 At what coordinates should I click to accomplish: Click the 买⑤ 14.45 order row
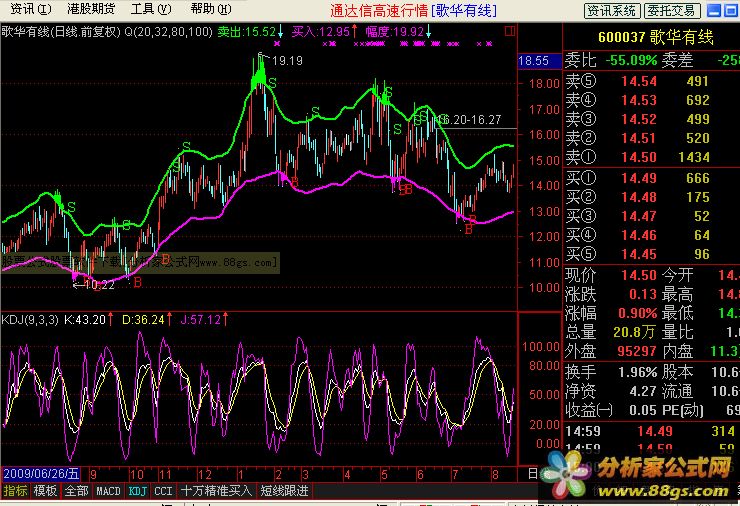651,254
